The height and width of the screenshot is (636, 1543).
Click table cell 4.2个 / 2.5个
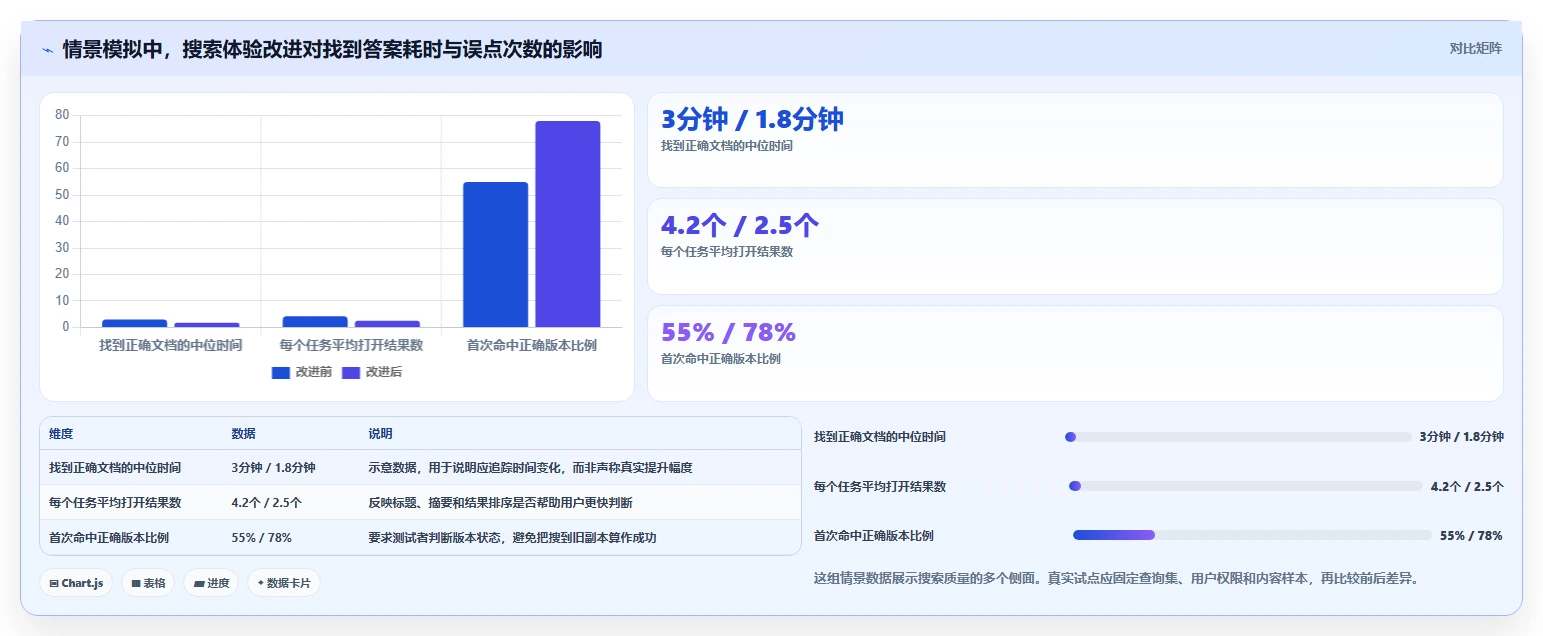pyautogui.click(x=267, y=502)
